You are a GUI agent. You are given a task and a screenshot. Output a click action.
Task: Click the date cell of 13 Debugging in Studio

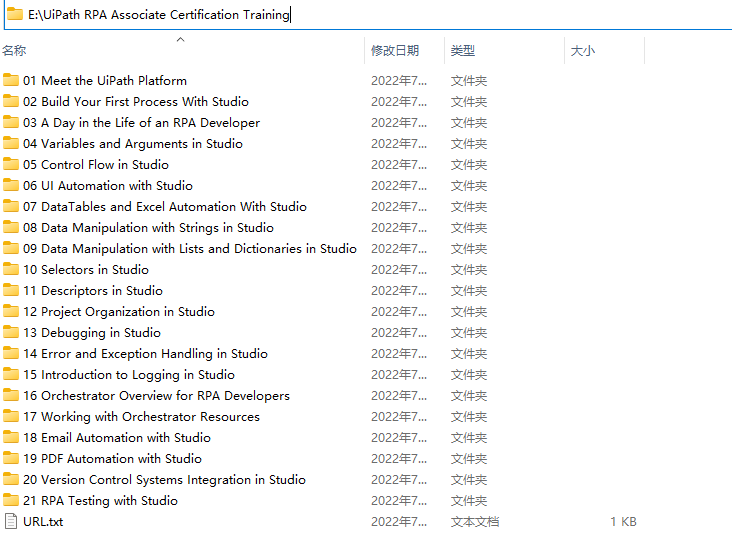[x=399, y=332]
